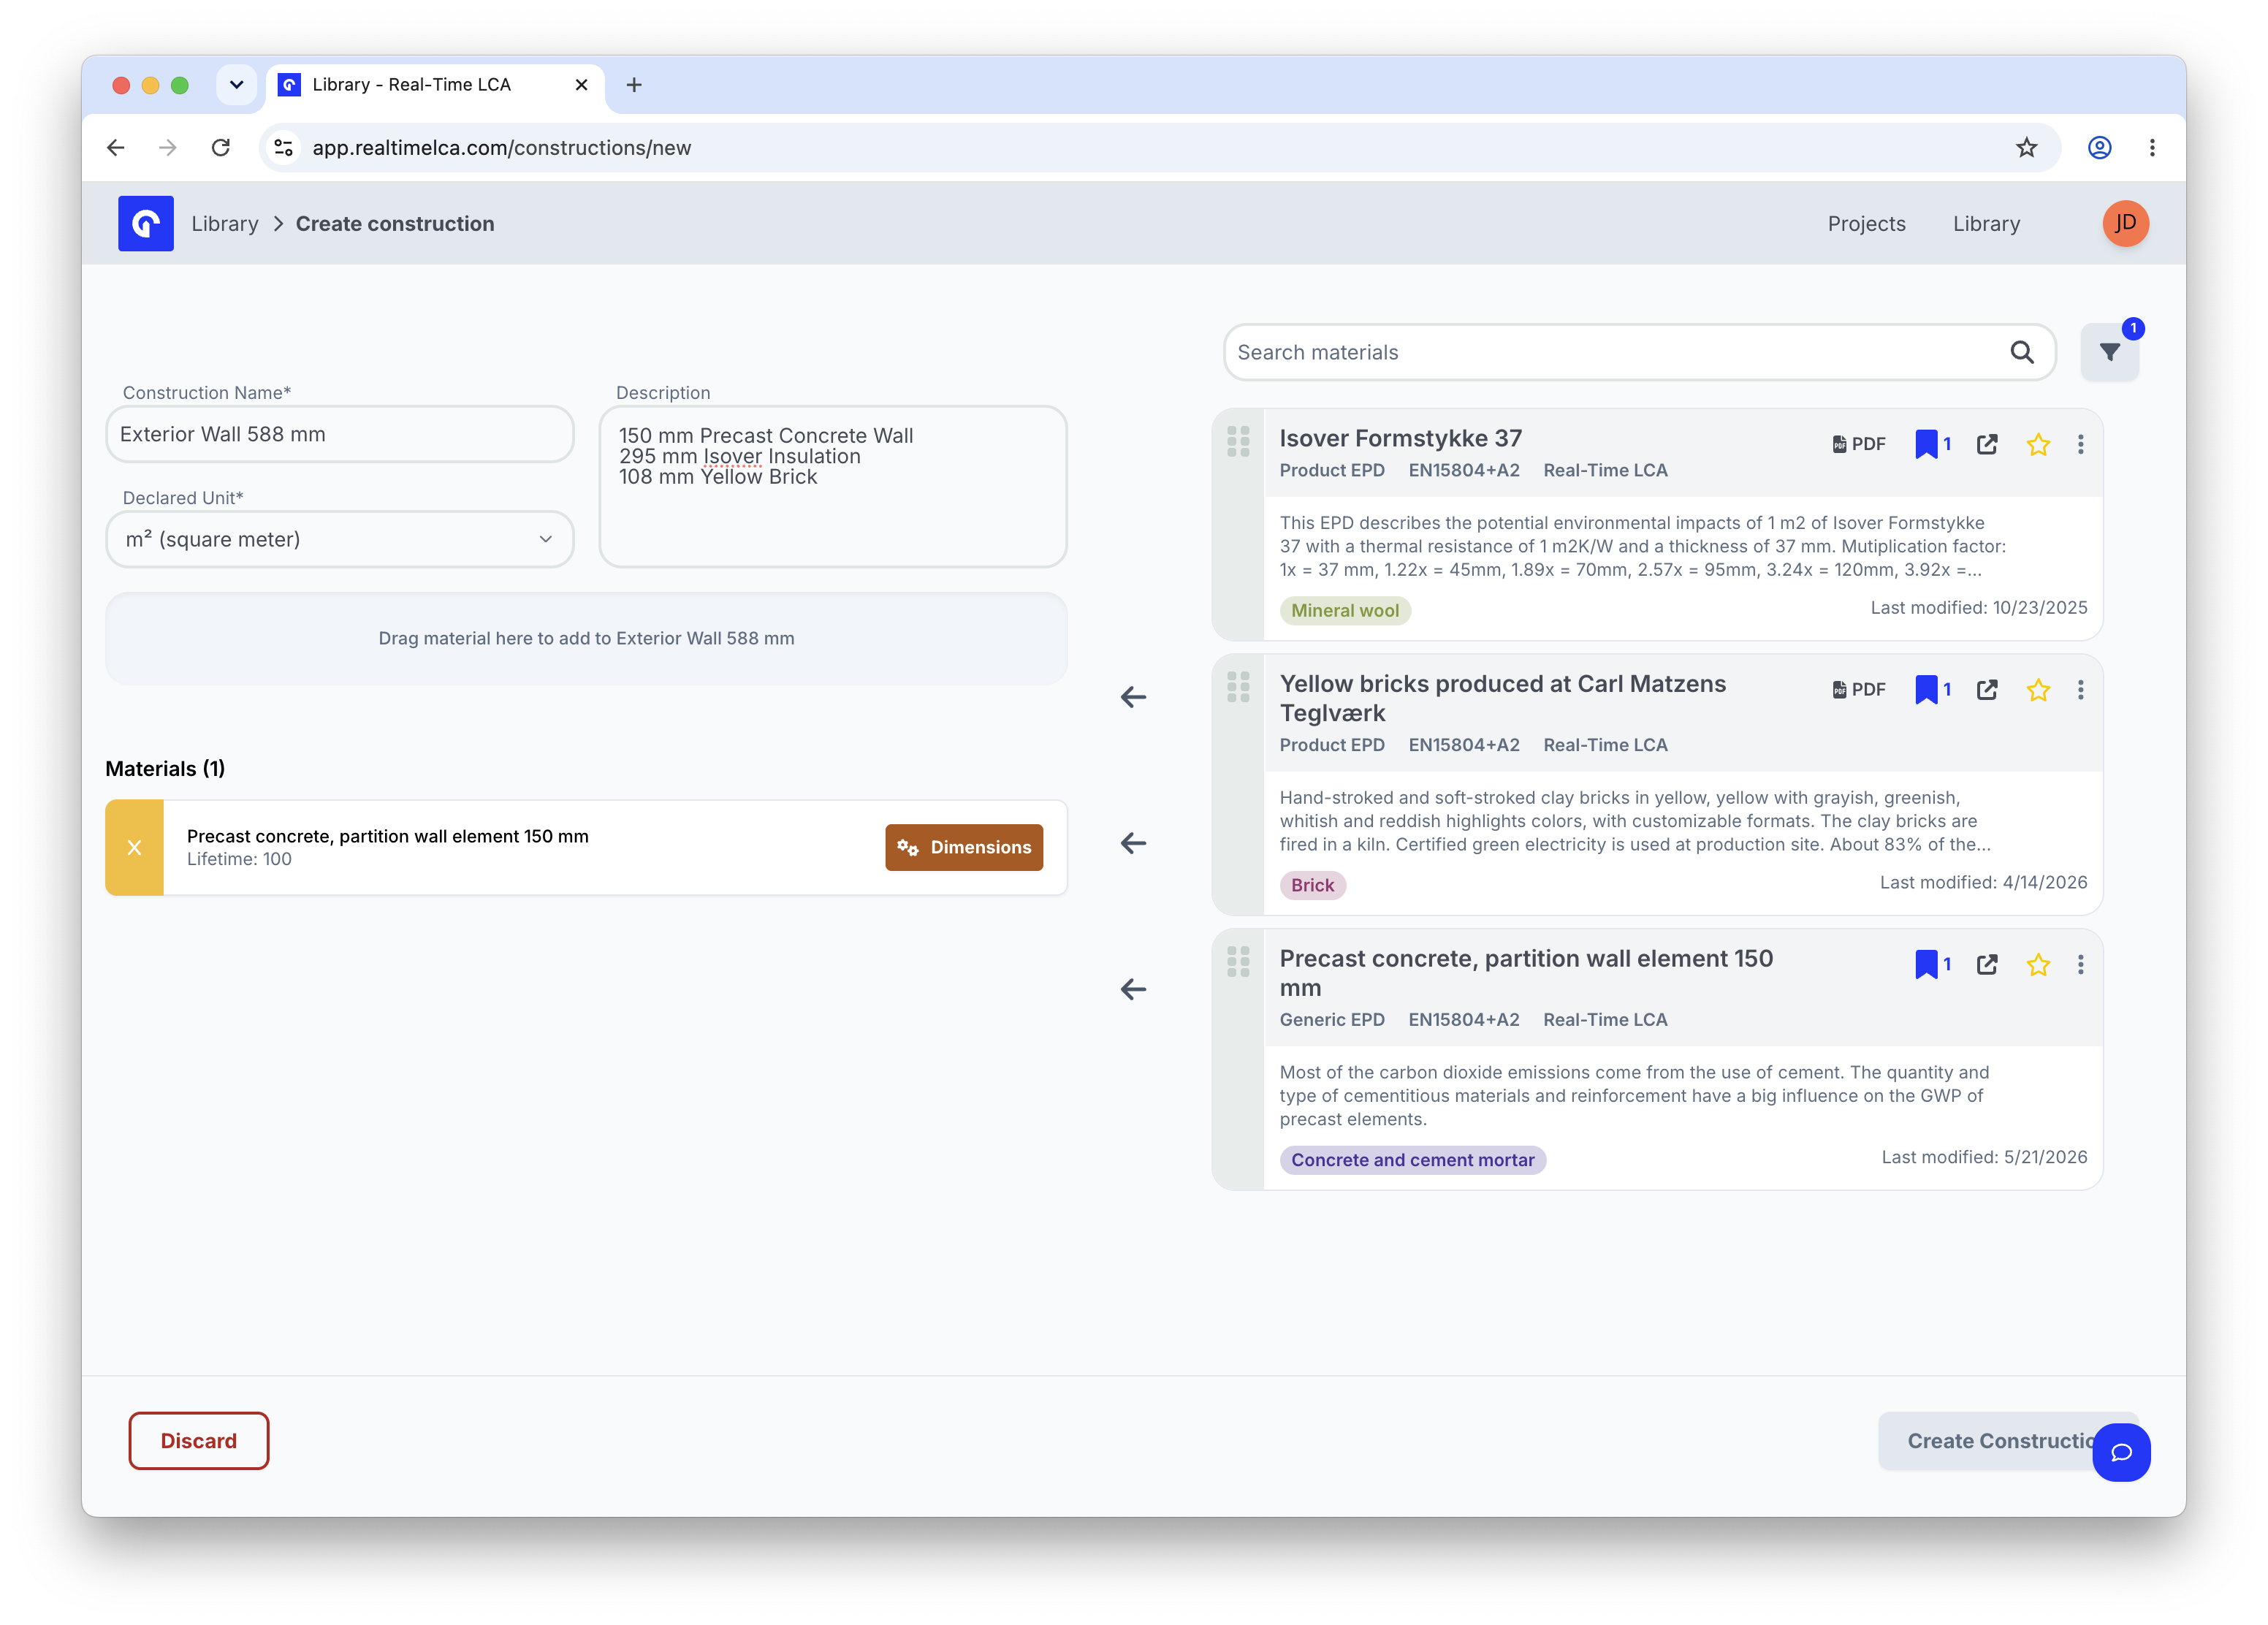
Task: Open a new browser tab
Action: pos(634,85)
